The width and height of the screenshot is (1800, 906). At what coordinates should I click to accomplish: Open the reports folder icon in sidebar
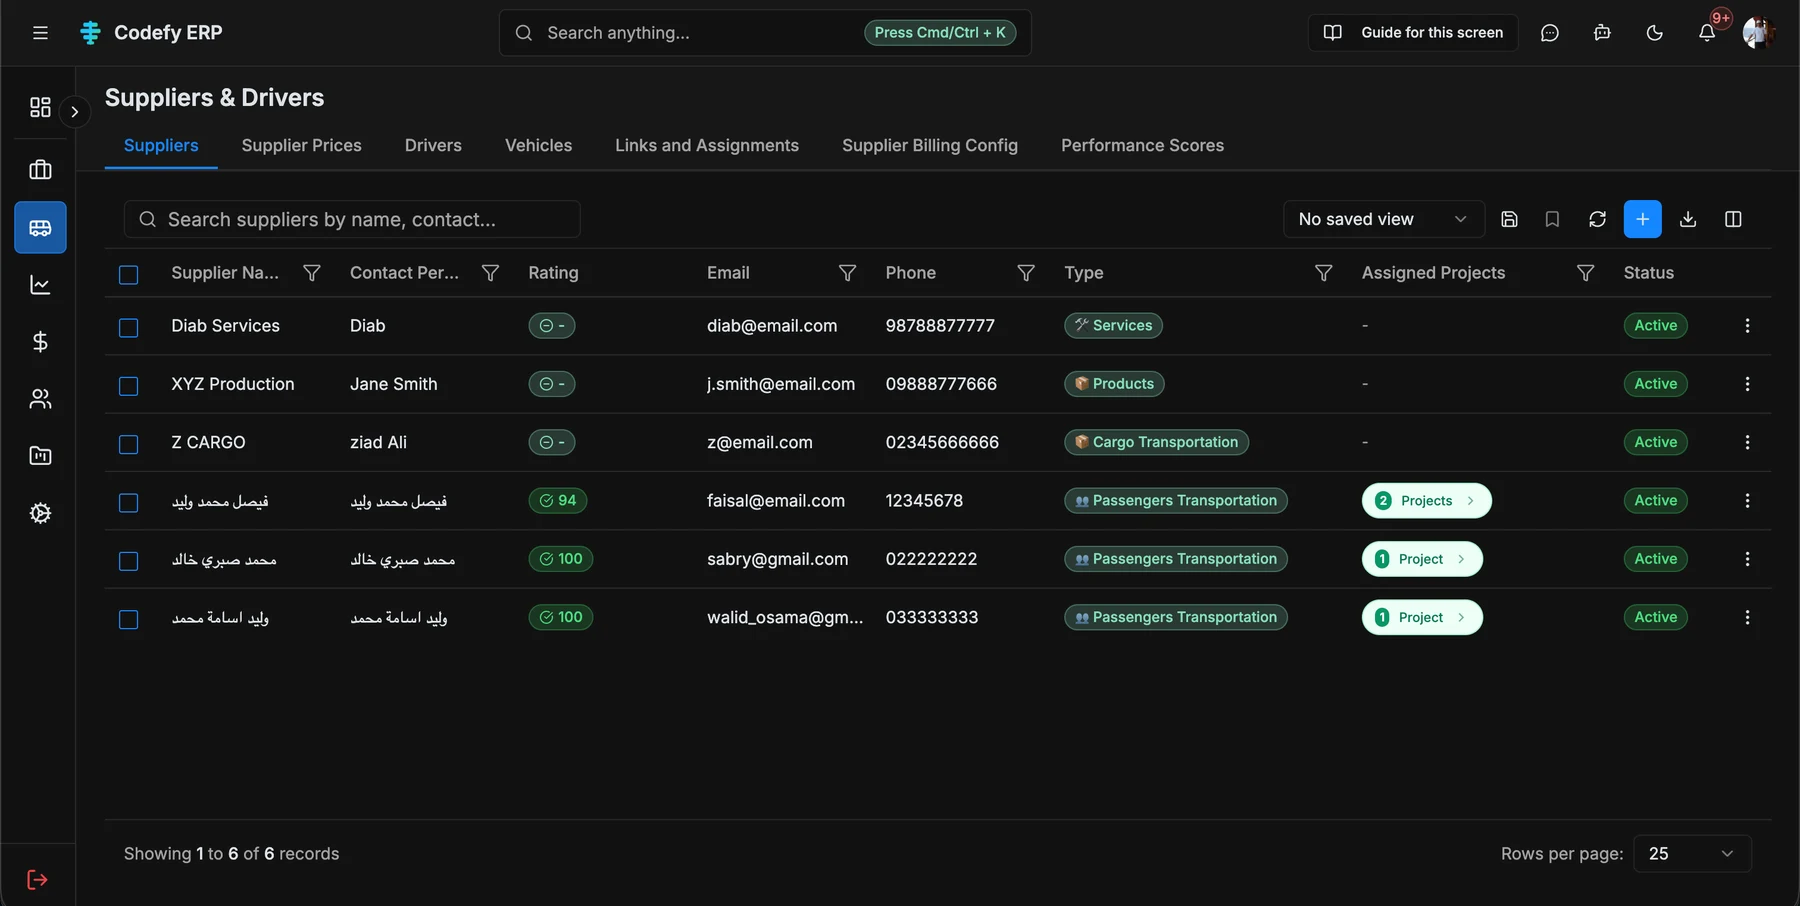tap(40, 456)
